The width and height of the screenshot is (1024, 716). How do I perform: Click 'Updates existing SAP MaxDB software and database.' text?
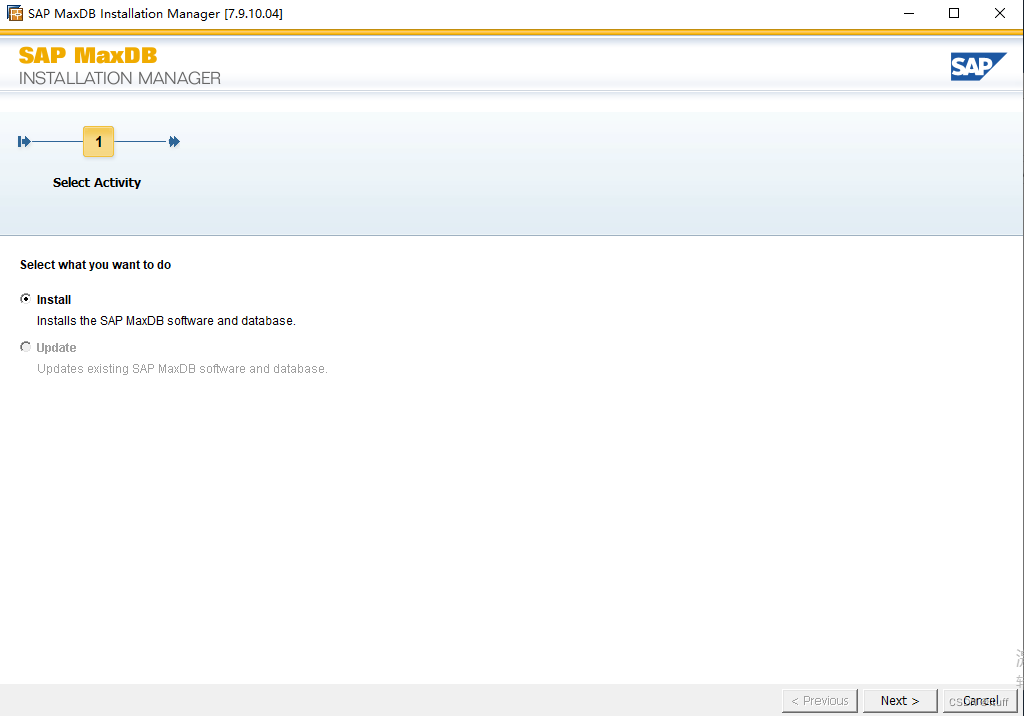(182, 369)
